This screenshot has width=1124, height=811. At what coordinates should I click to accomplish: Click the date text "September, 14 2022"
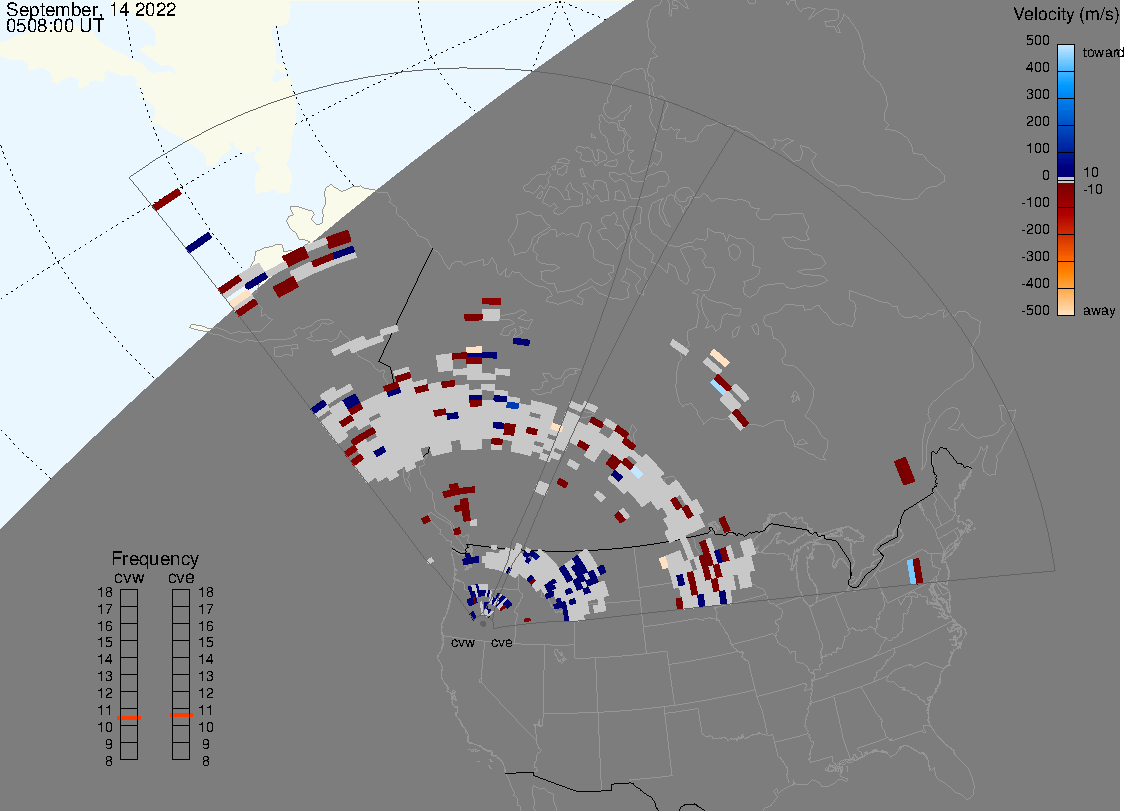[x=91, y=9]
